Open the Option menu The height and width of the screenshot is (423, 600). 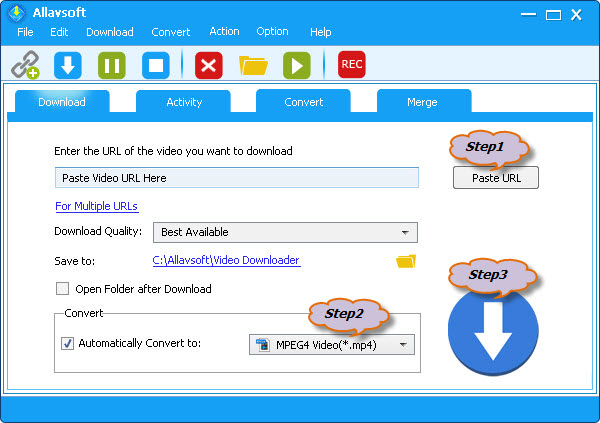tap(272, 31)
